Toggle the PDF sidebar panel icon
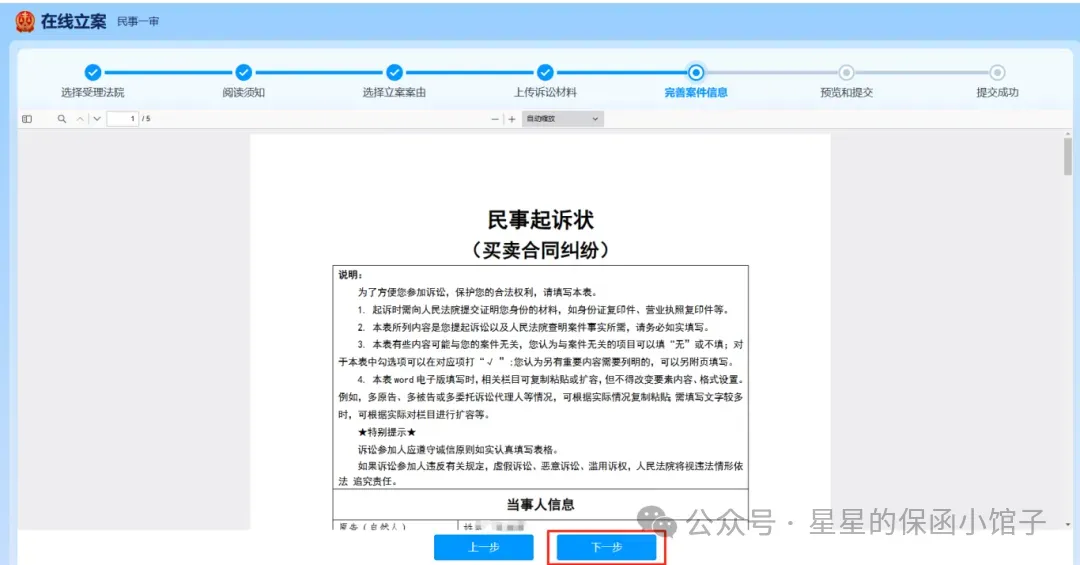 click(x=27, y=119)
